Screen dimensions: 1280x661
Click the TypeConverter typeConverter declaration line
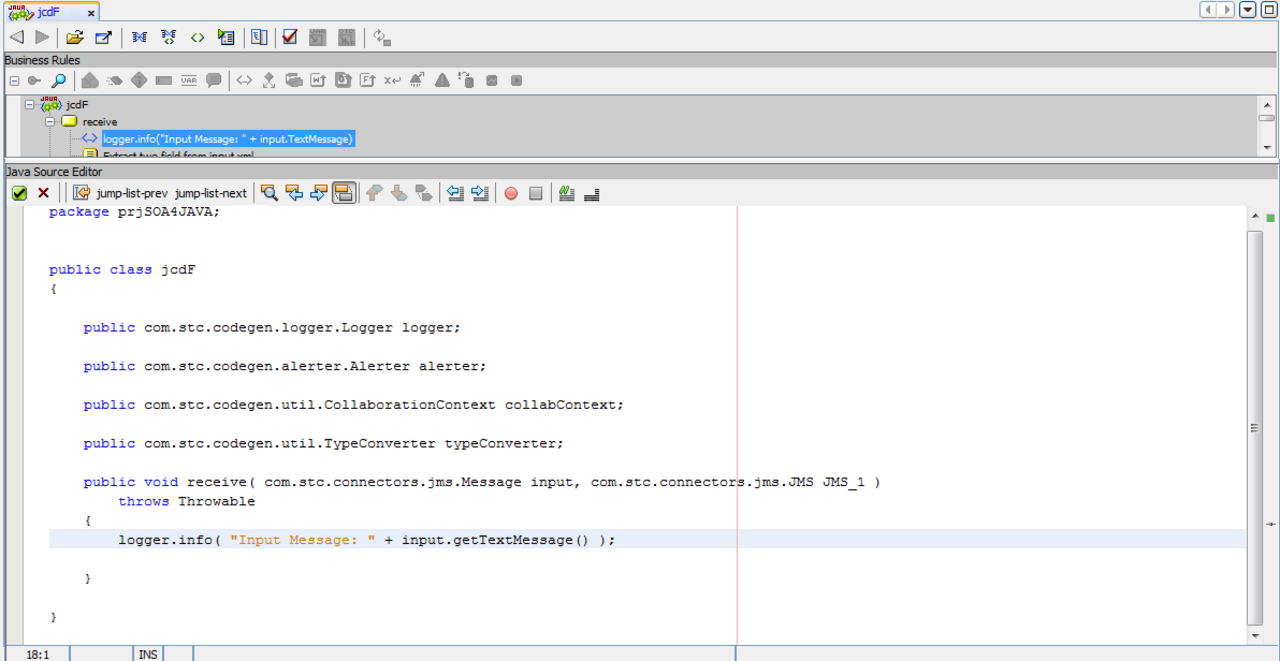click(x=323, y=444)
